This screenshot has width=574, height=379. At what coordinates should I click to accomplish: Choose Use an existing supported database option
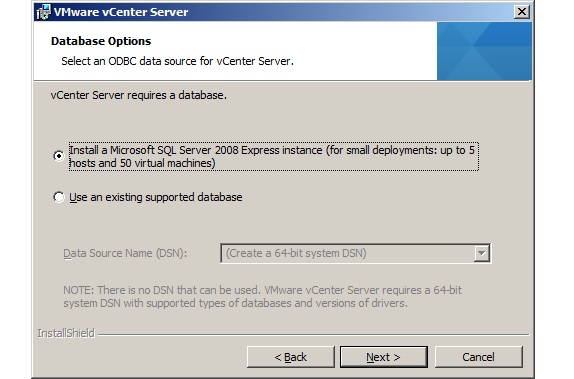point(58,197)
